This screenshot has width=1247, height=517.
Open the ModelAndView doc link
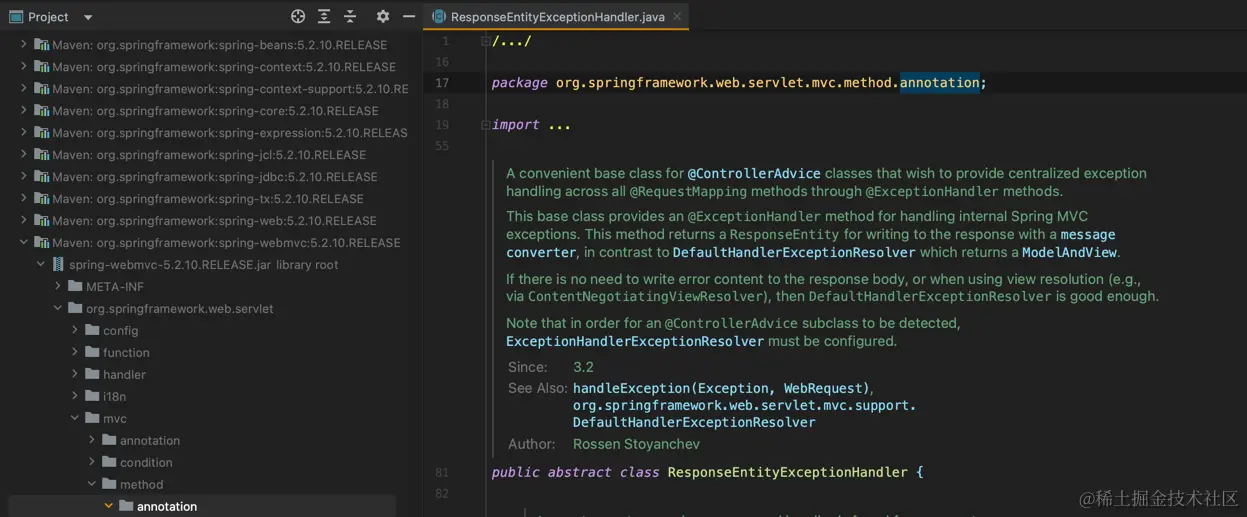[x=1070, y=252]
